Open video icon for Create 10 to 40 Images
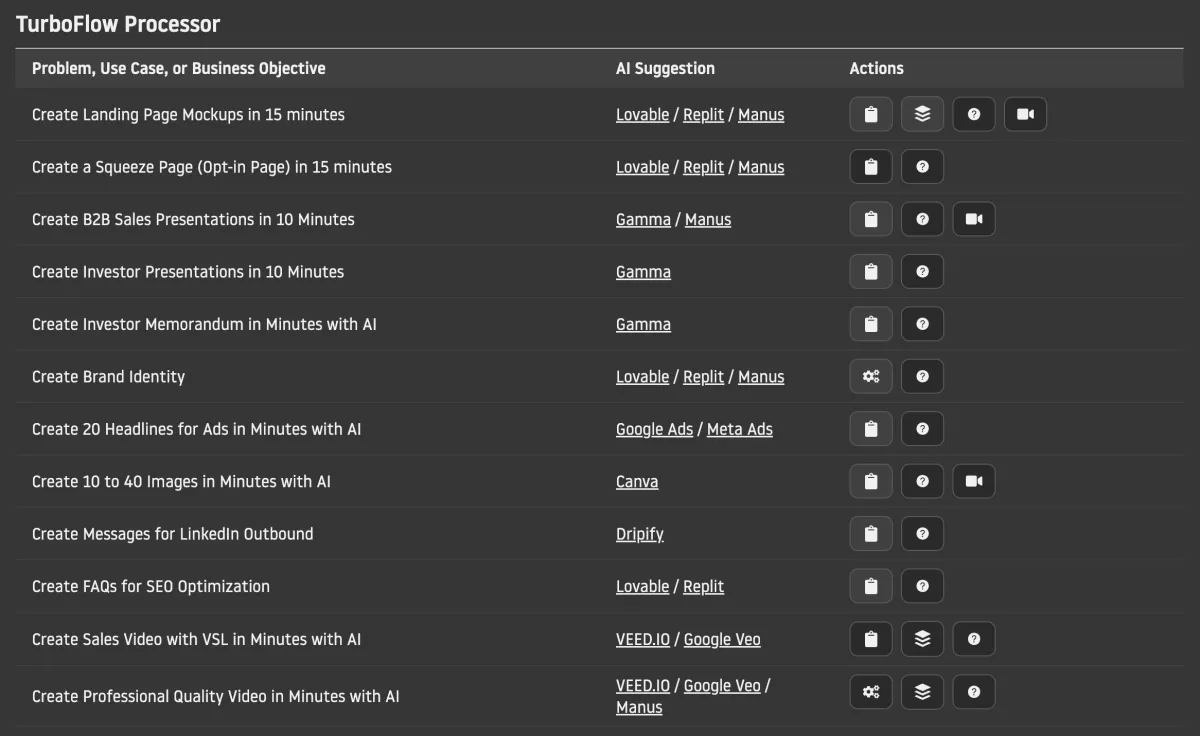 974,481
